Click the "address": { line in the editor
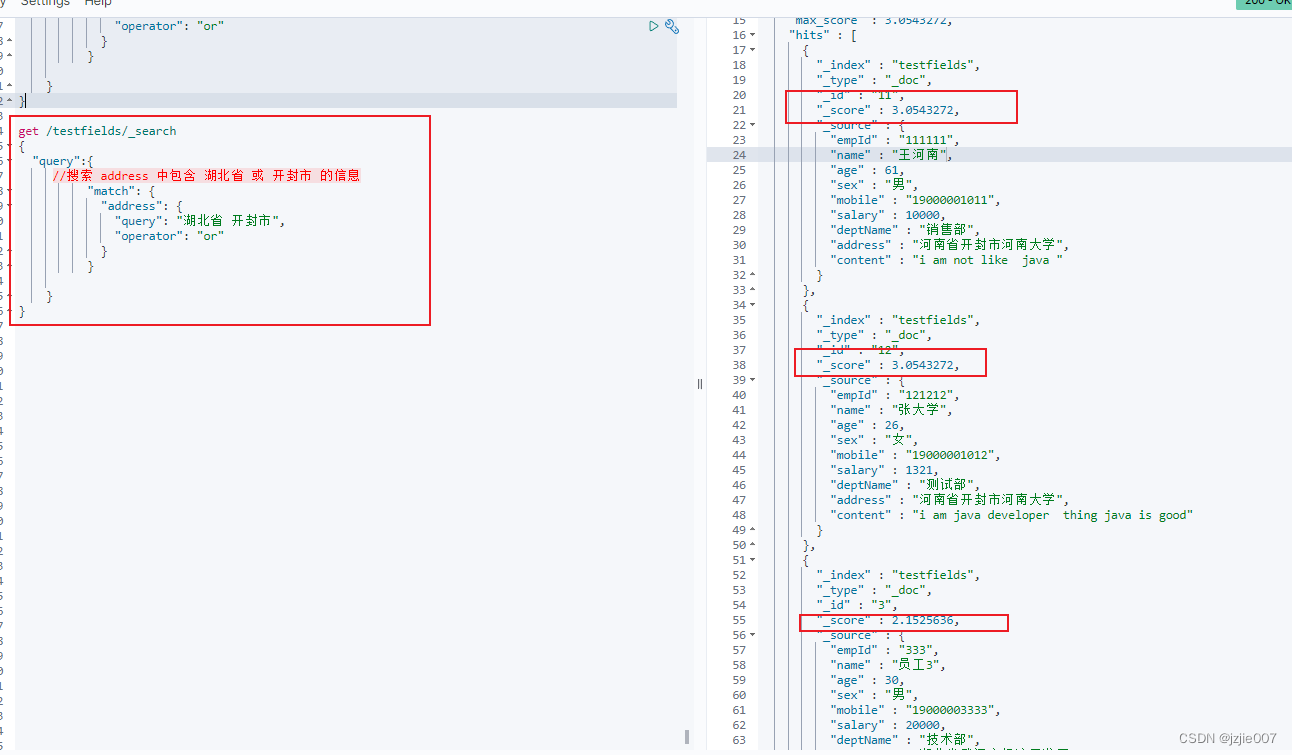1292x755 pixels. tap(142, 206)
